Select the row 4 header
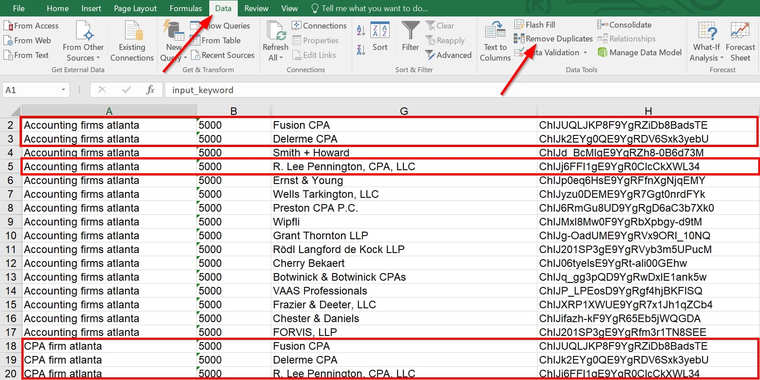760x380 pixels. tap(11, 153)
